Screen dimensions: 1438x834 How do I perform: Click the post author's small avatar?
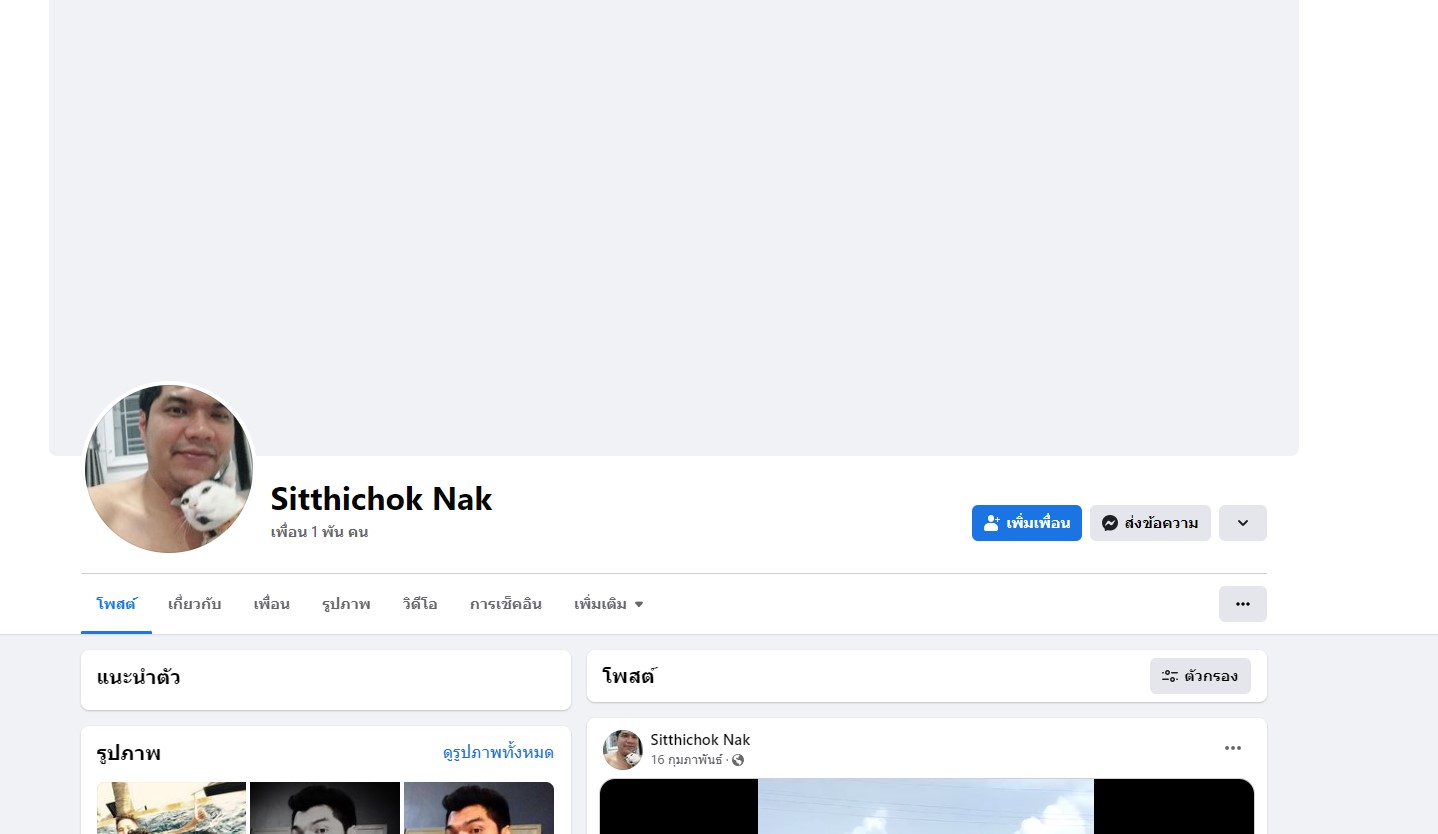[x=622, y=750]
